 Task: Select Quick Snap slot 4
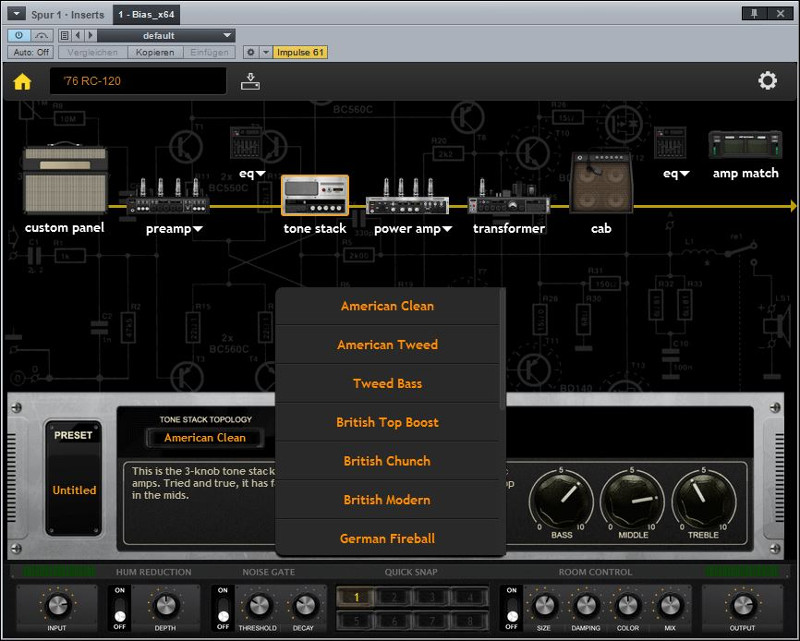pyautogui.click(x=469, y=597)
